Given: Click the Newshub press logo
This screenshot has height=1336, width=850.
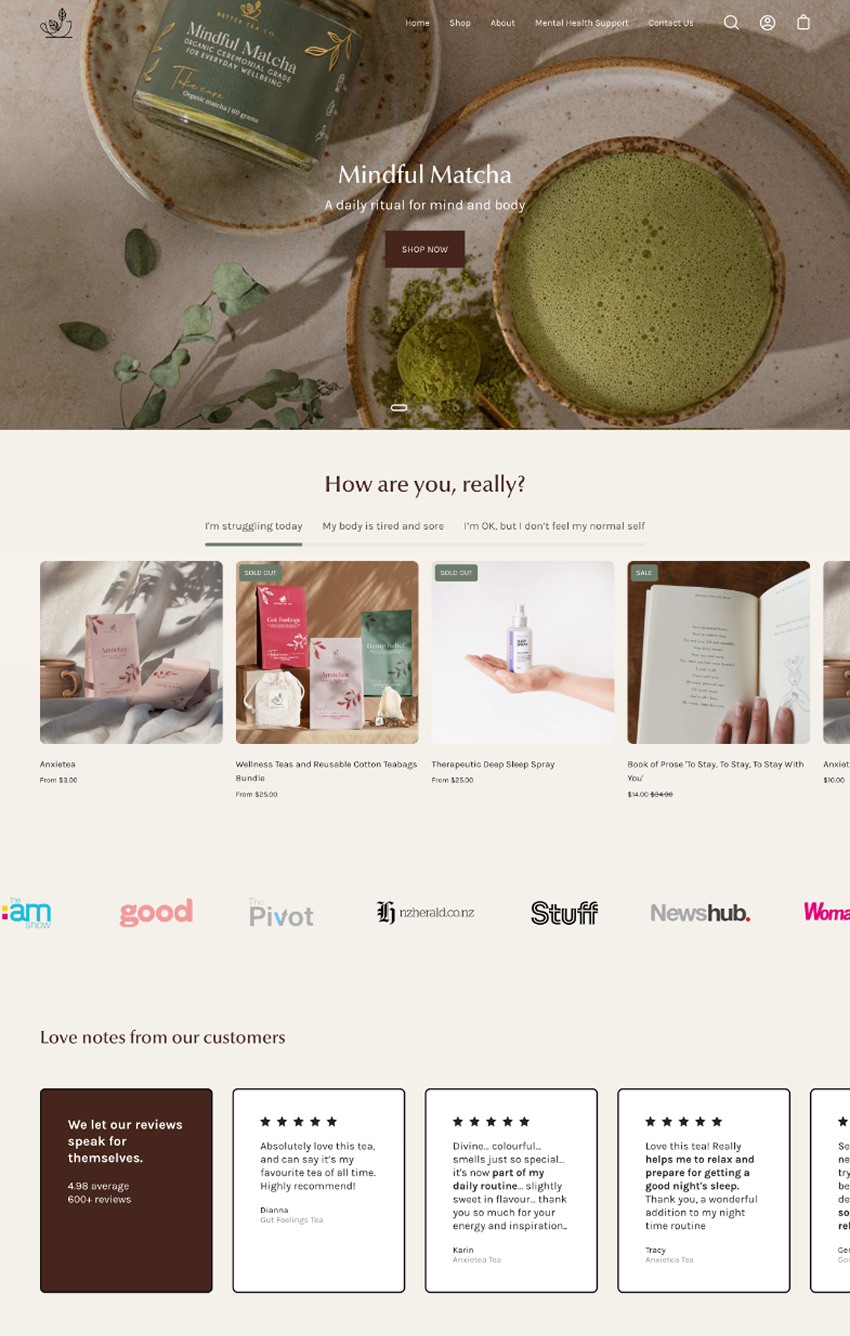Looking at the screenshot, I should (x=700, y=912).
